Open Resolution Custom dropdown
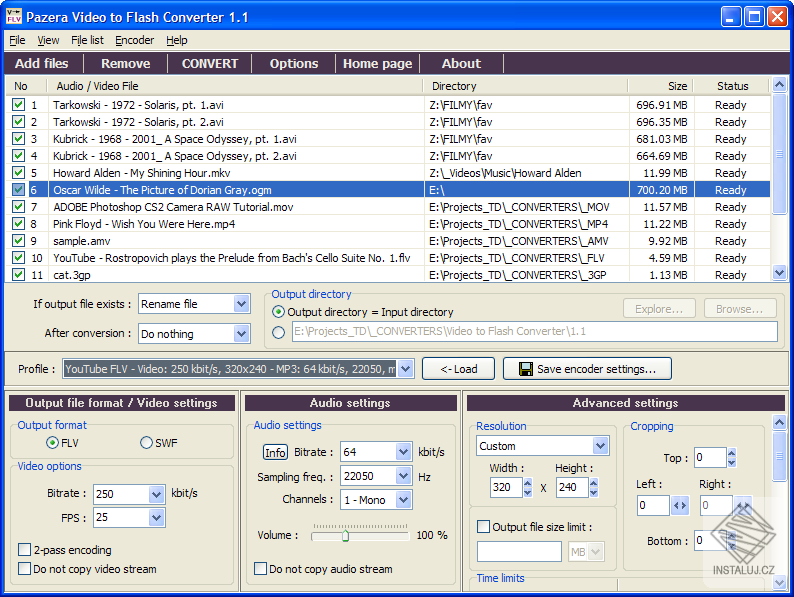The height and width of the screenshot is (597, 794). 600,446
